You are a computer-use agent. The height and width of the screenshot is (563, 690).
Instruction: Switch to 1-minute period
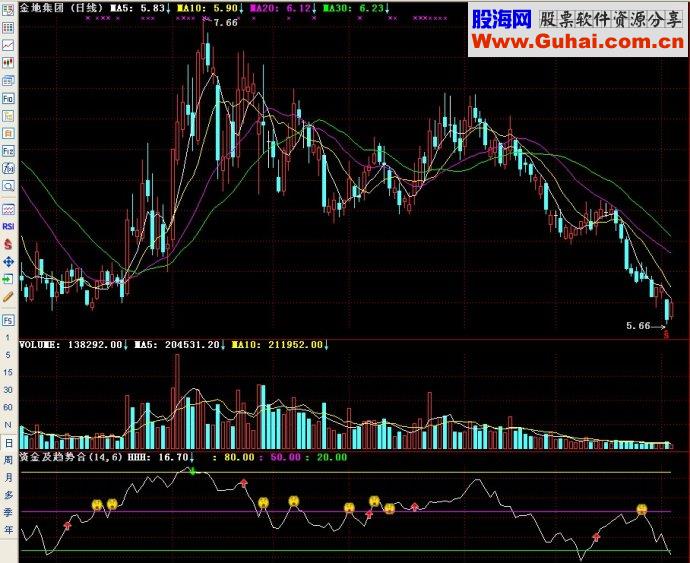pos(7,338)
